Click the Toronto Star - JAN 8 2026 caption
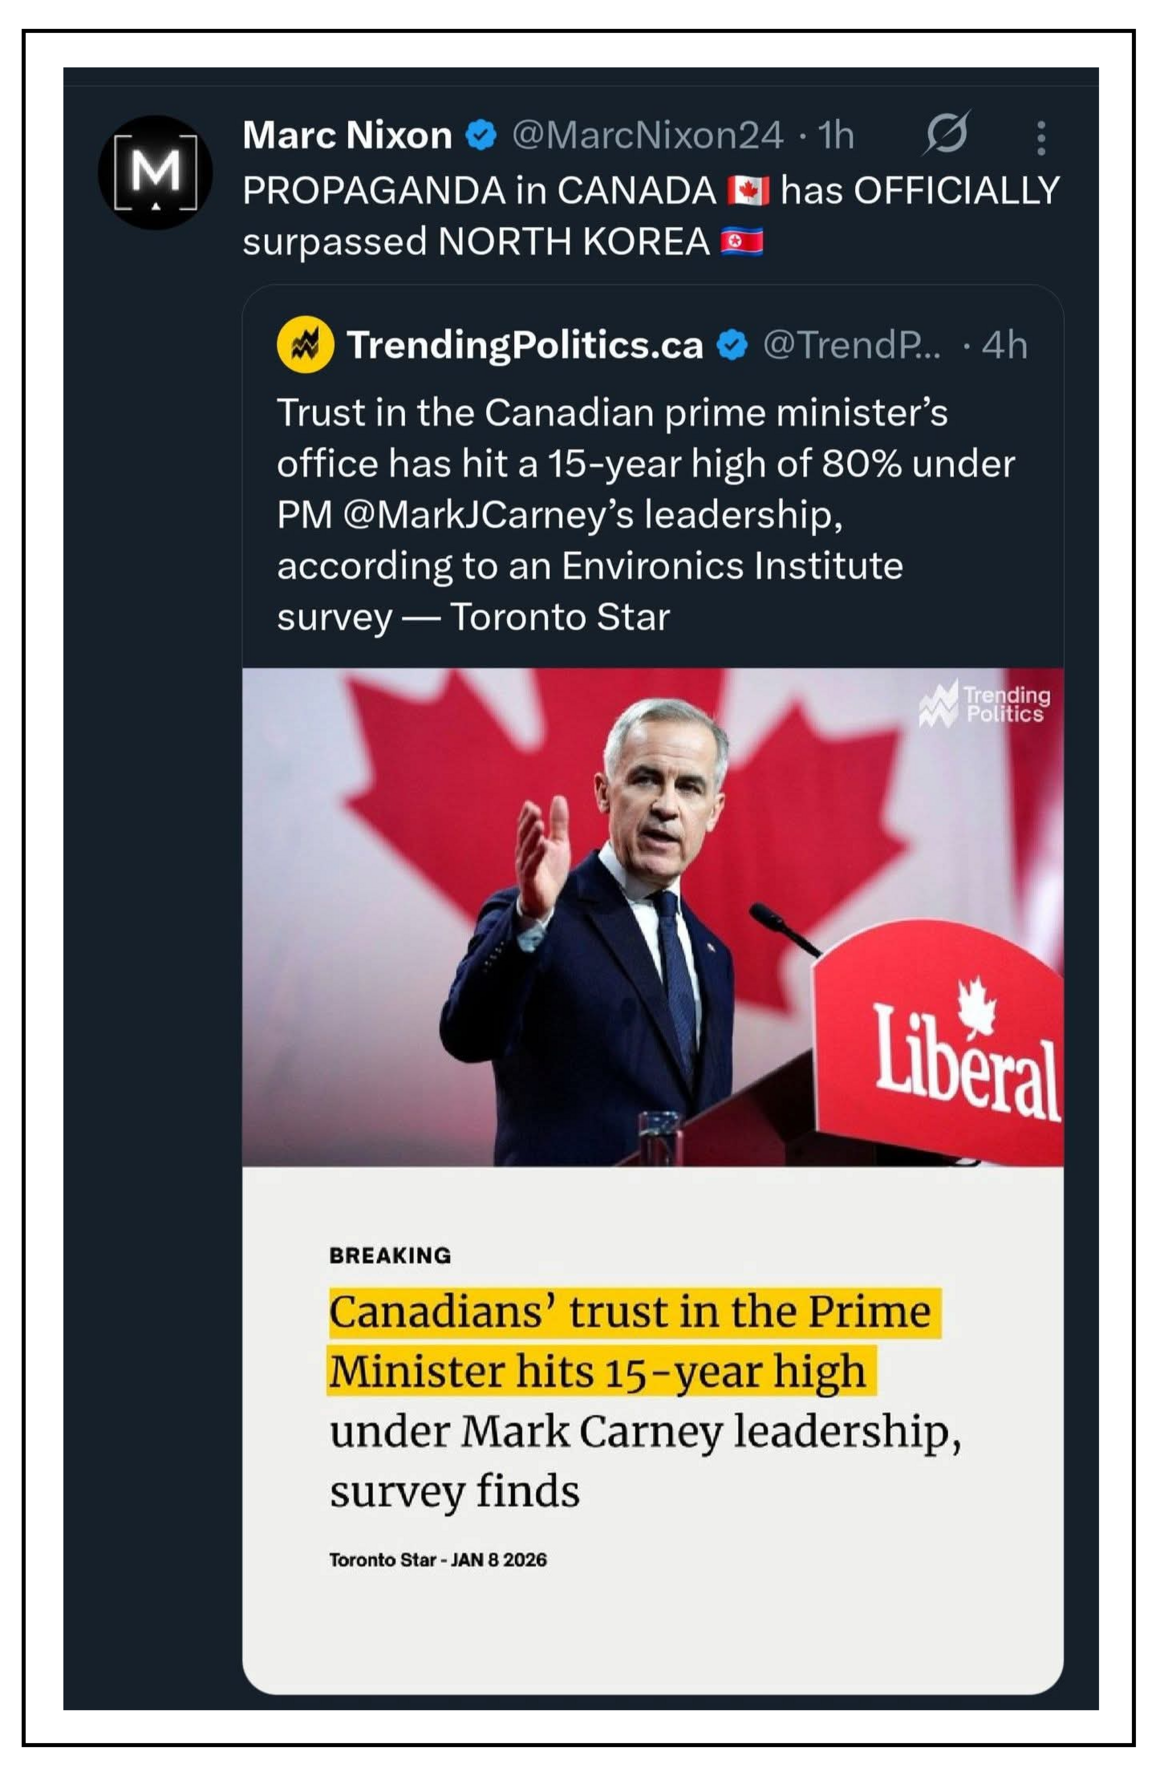The height and width of the screenshot is (1776, 1168). pos(438,1560)
